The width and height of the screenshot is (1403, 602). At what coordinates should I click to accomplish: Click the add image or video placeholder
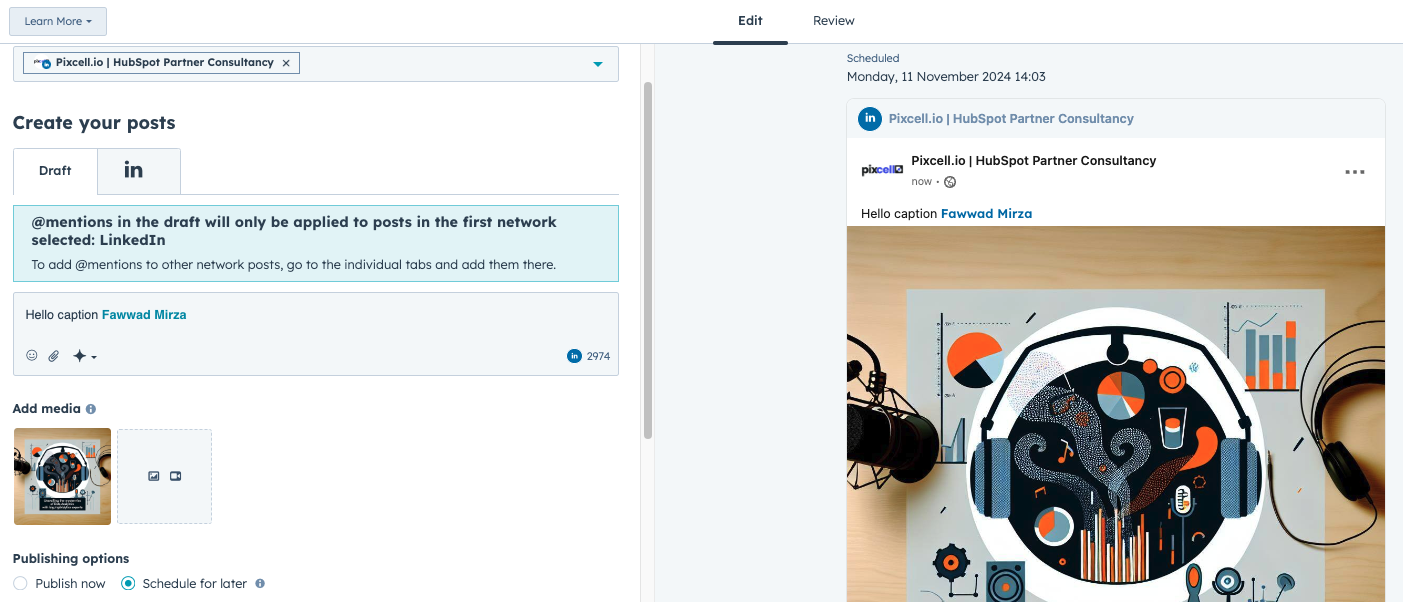coord(164,476)
